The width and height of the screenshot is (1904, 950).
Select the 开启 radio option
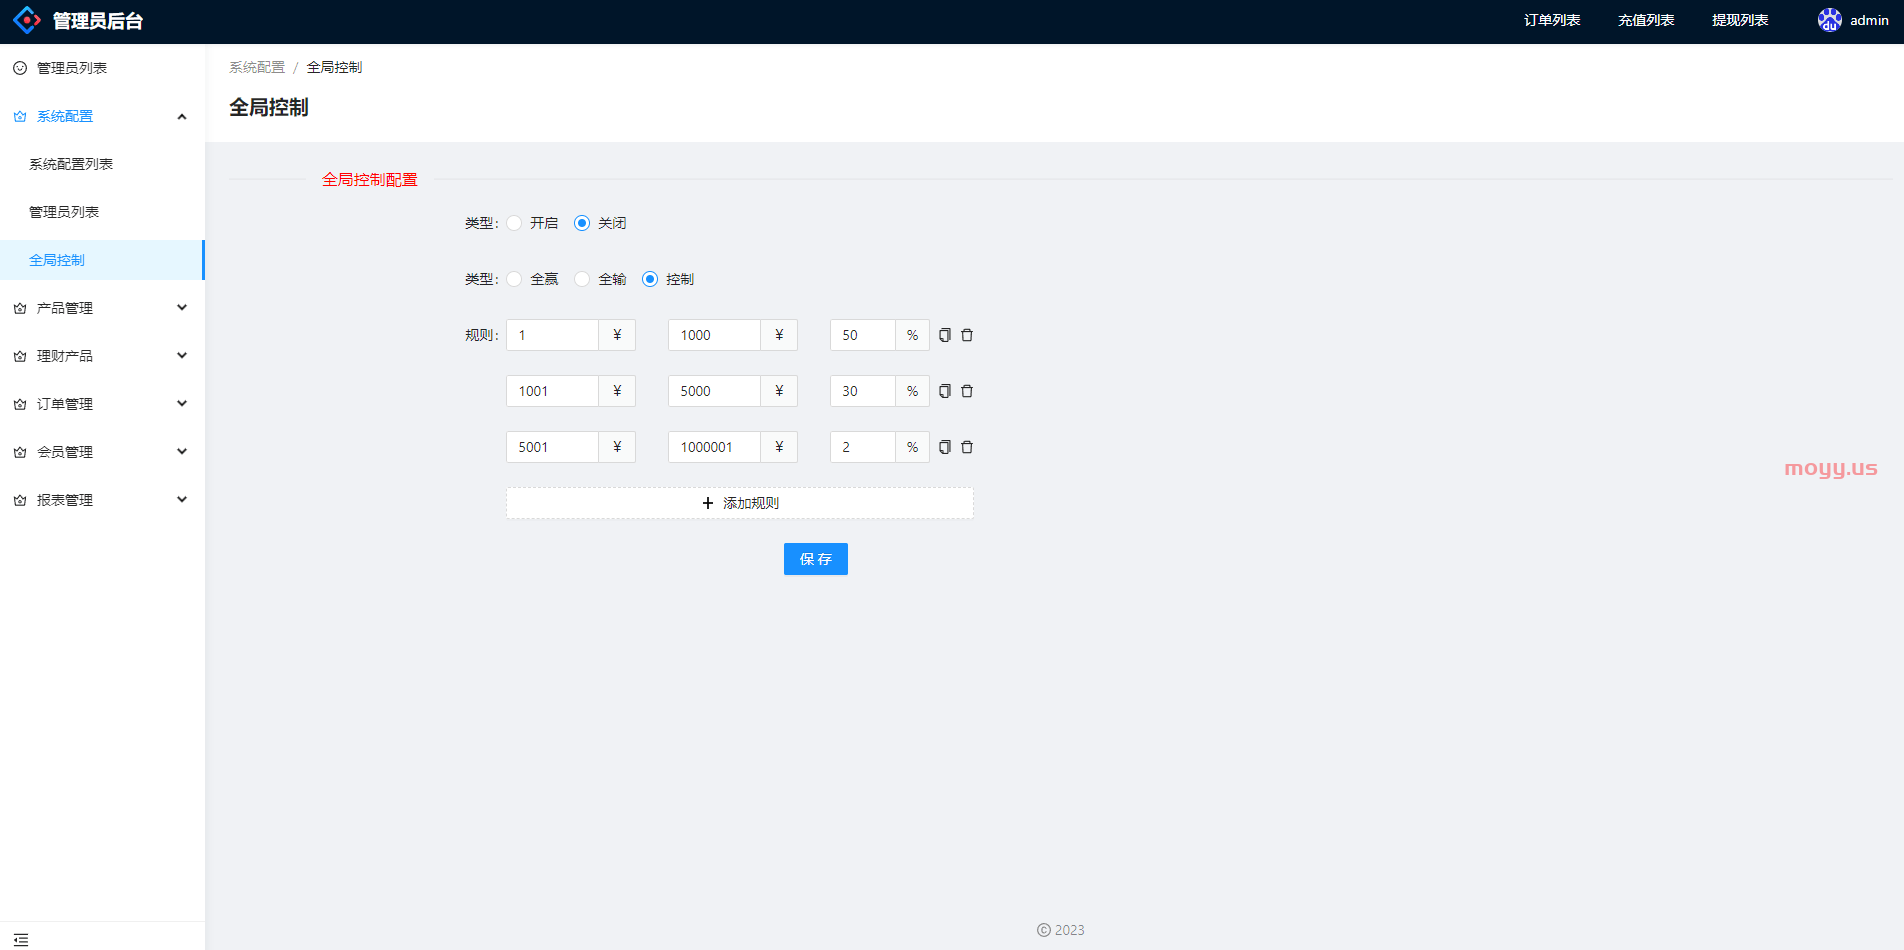[514, 223]
